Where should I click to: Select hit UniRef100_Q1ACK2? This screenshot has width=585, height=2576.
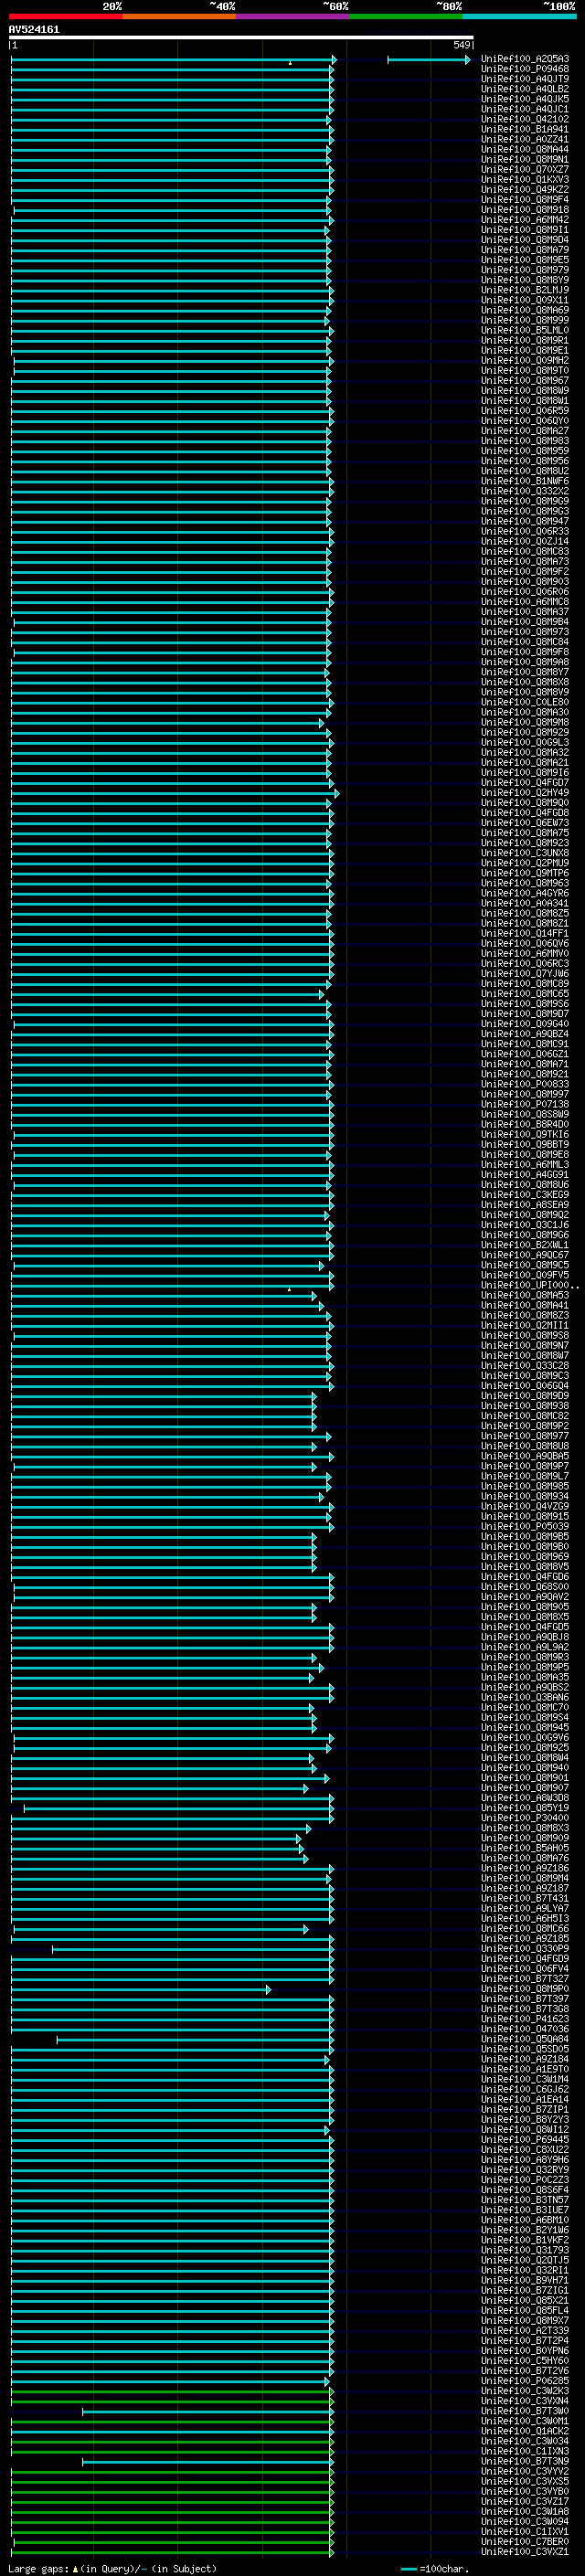(x=524, y=2431)
